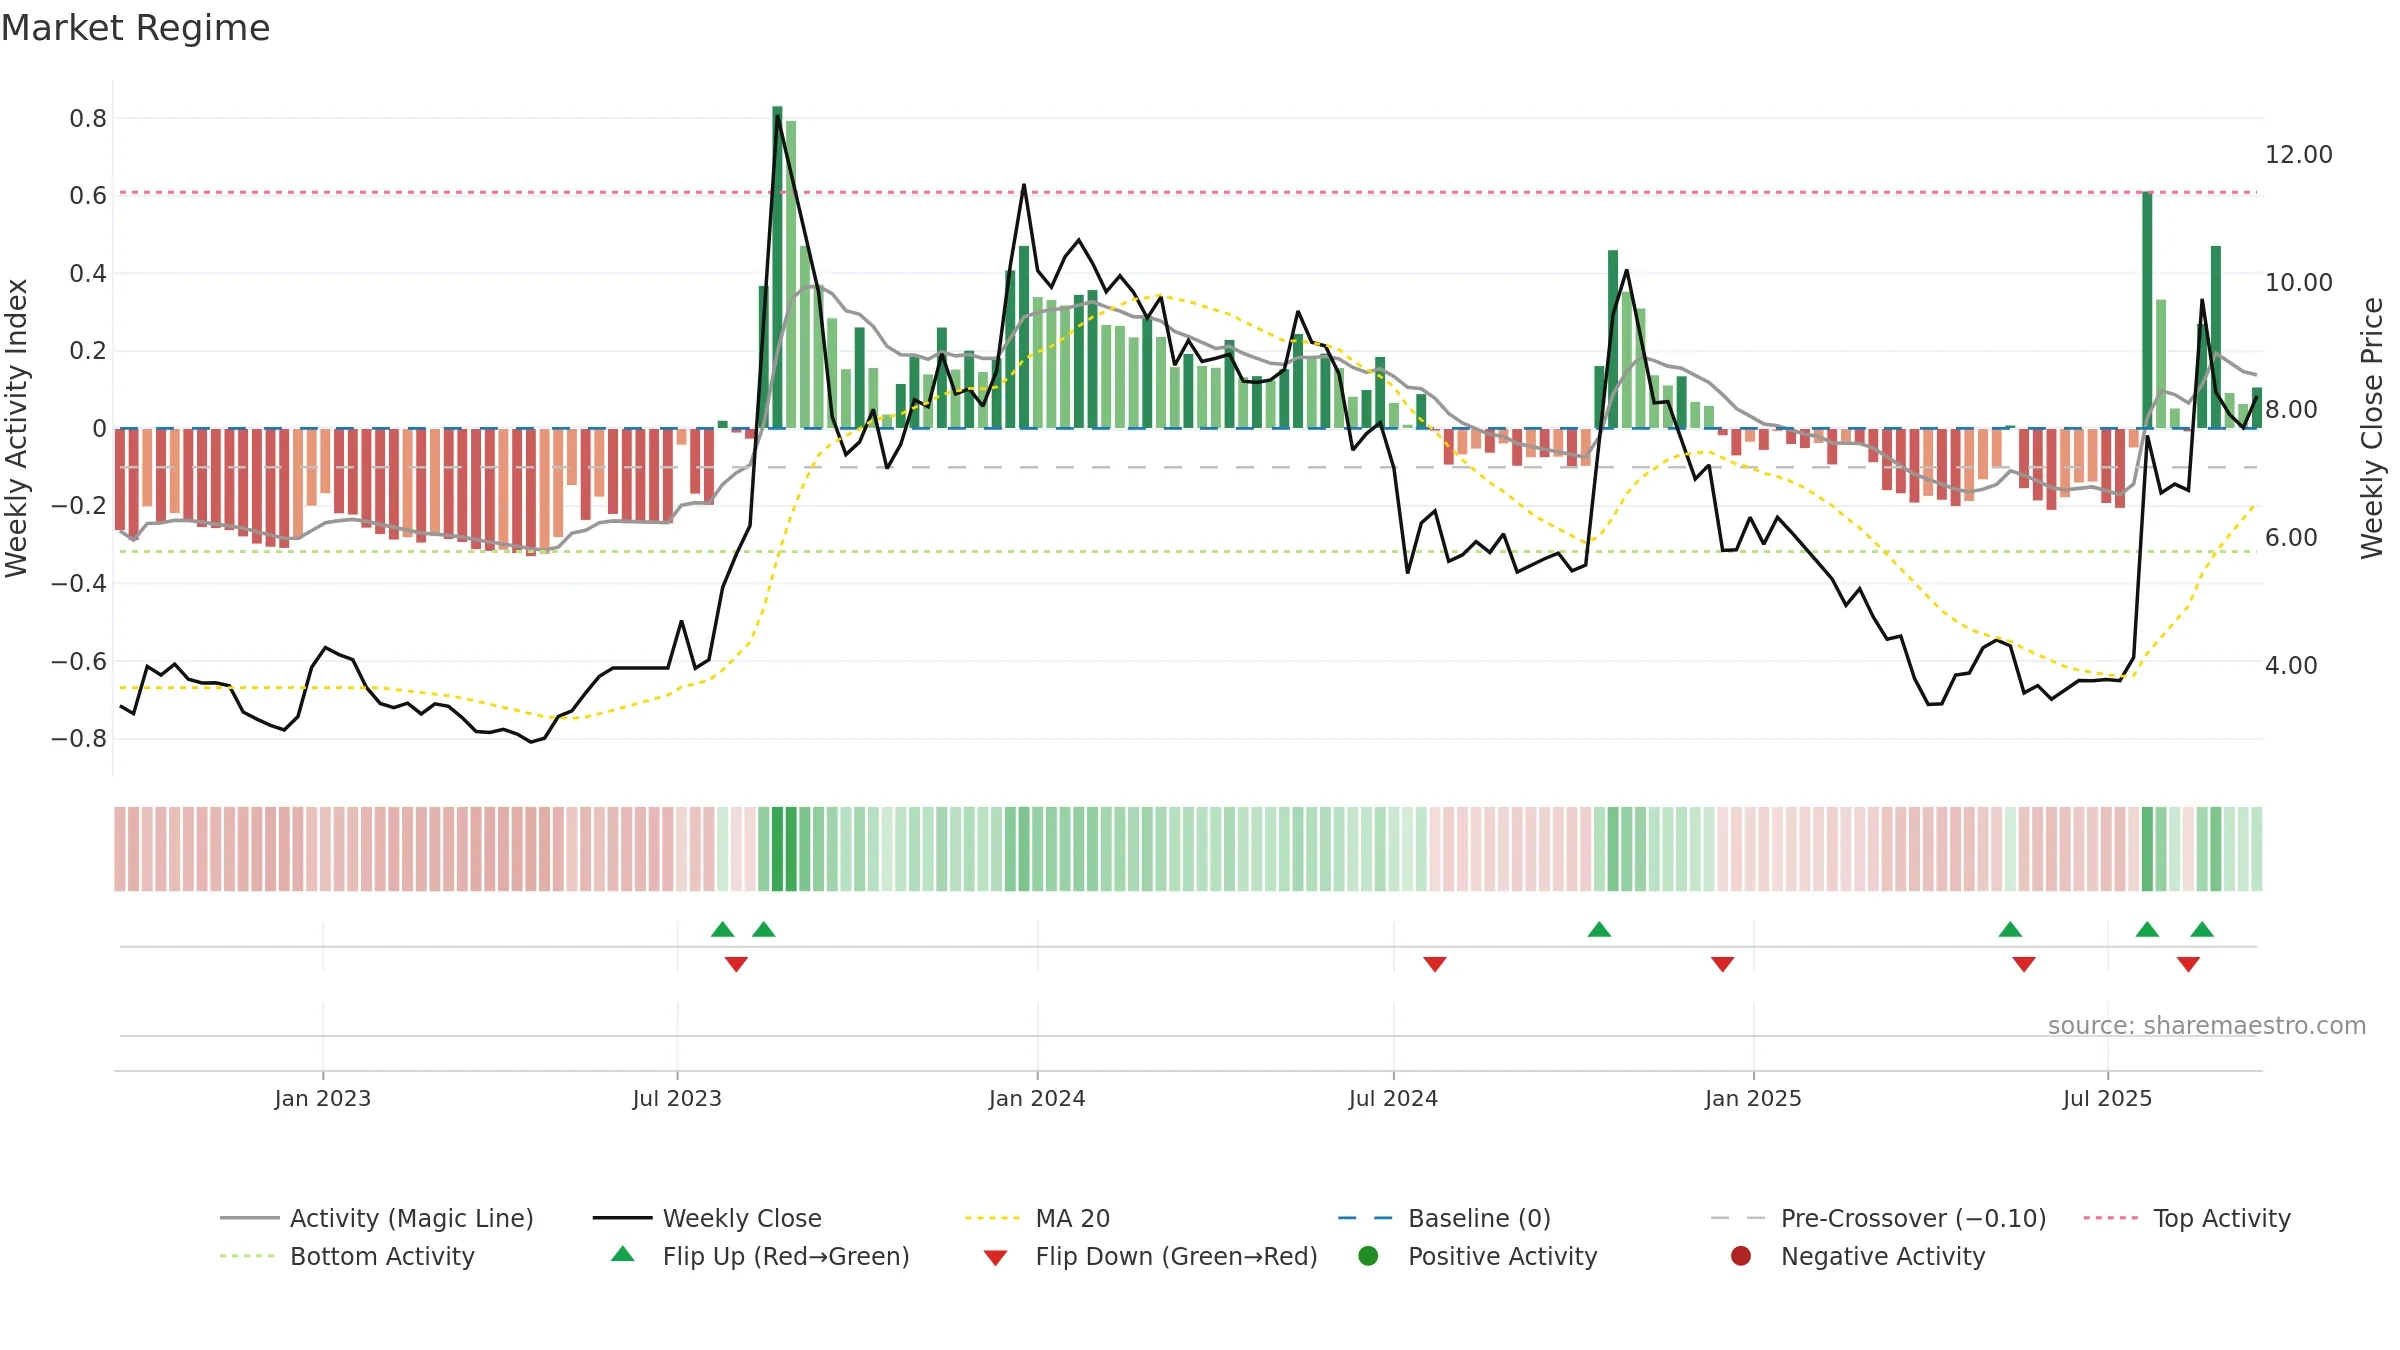Screen dimensions: 2400x1350
Task: Select first green flip-up marker after Jul 2023
Action: (723, 929)
